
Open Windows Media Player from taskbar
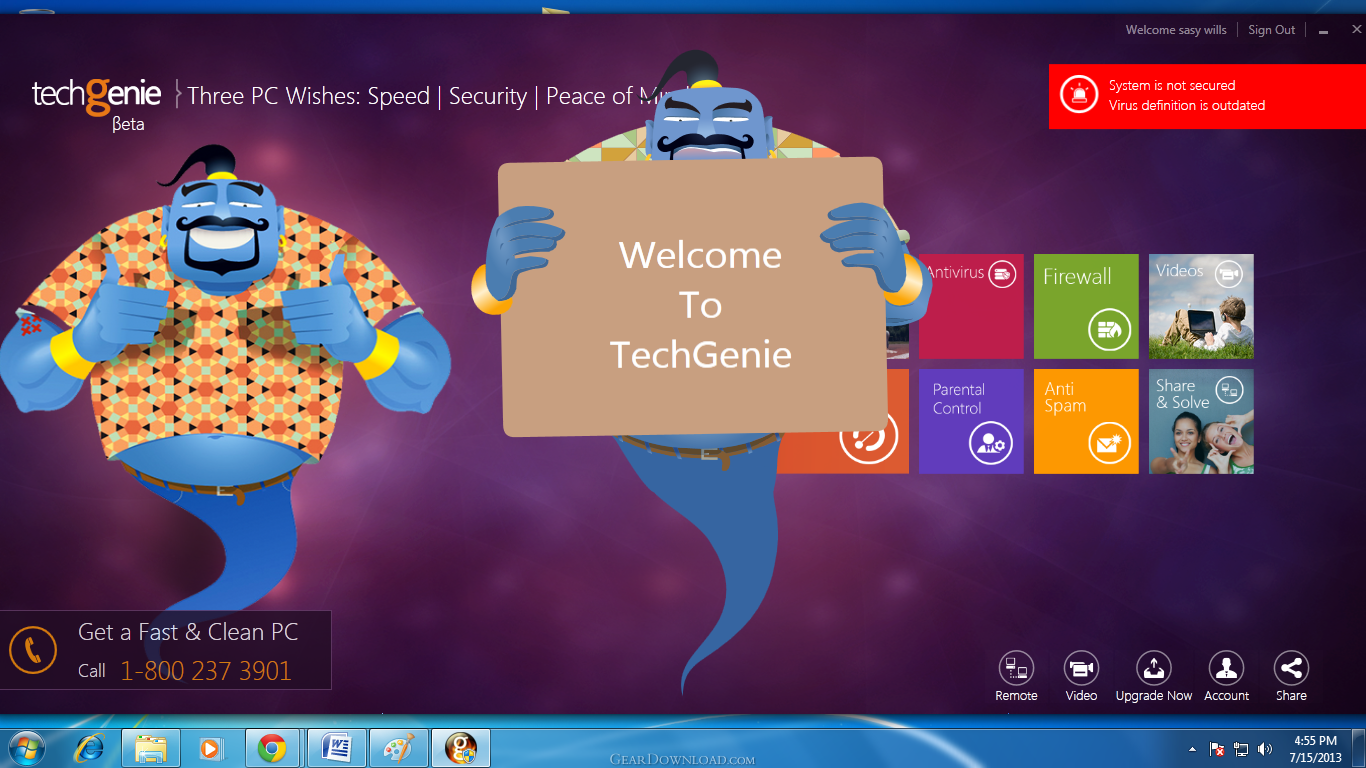(x=211, y=748)
